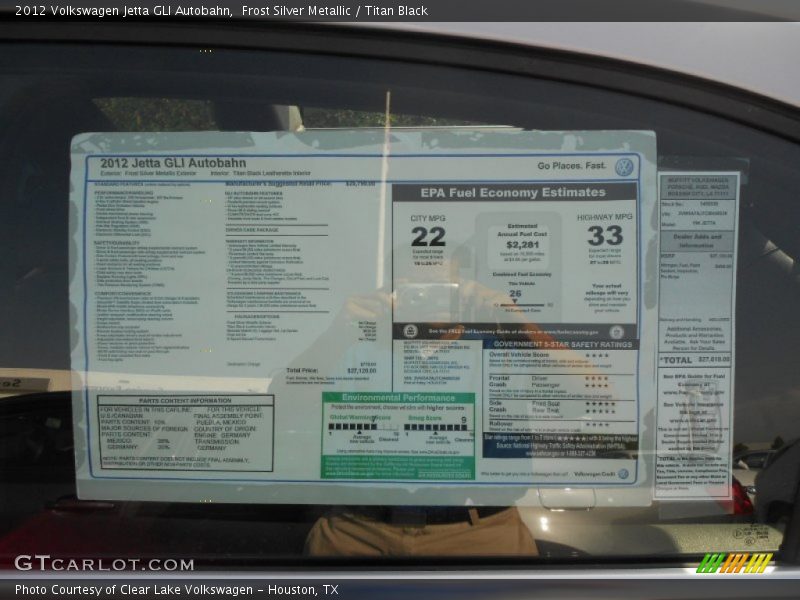The image size is (800, 600).
Task: Click the Frontal Crash Driver star rating
Action: point(596,379)
